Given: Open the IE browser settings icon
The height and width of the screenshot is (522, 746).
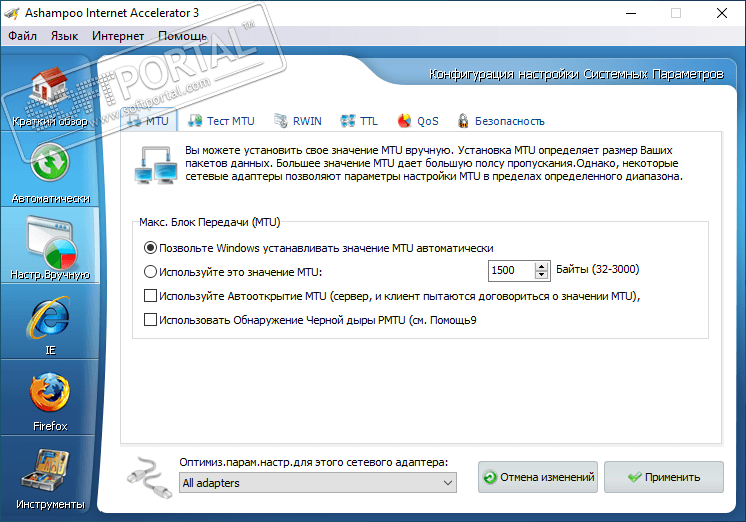Looking at the screenshot, I should [50, 317].
